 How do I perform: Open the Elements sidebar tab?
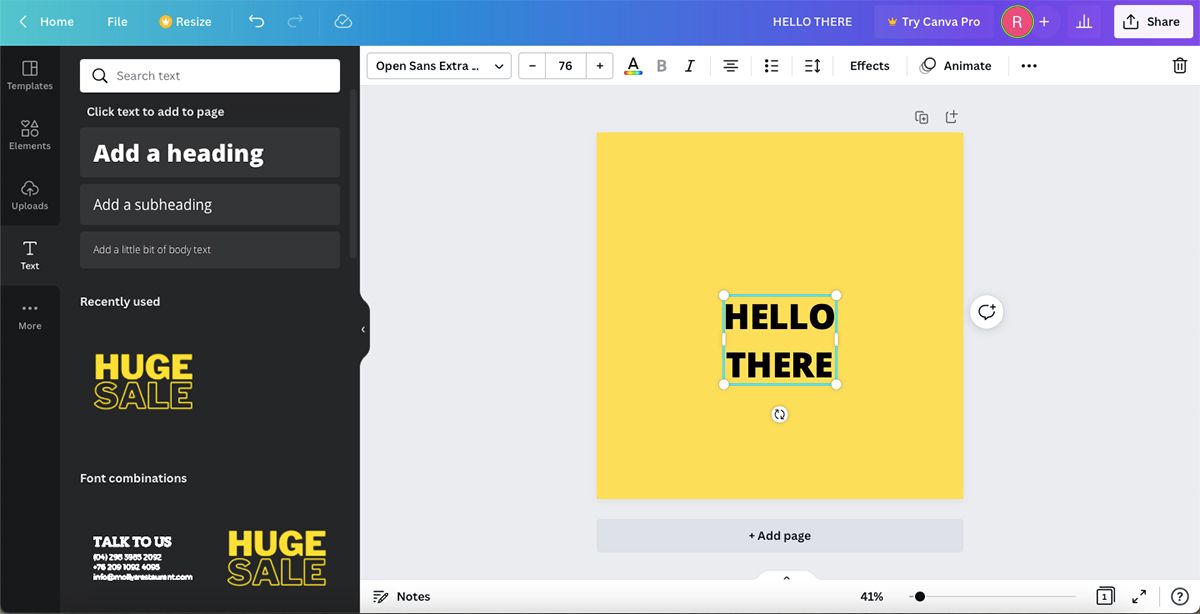pyautogui.click(x=30, y=135)
